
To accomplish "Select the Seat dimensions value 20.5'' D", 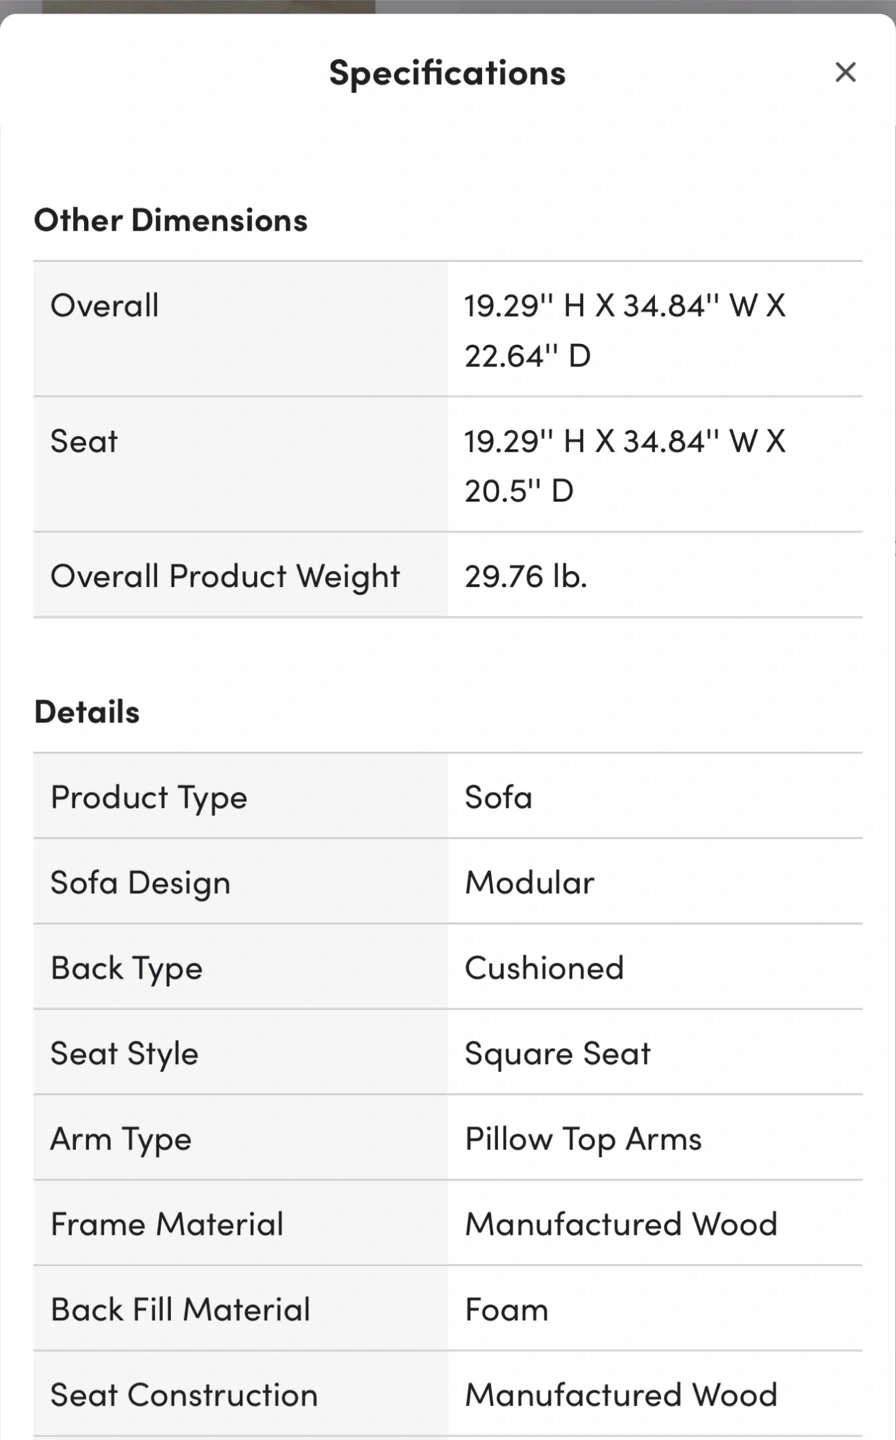I will pyautogui.click(x=518, y=491).
